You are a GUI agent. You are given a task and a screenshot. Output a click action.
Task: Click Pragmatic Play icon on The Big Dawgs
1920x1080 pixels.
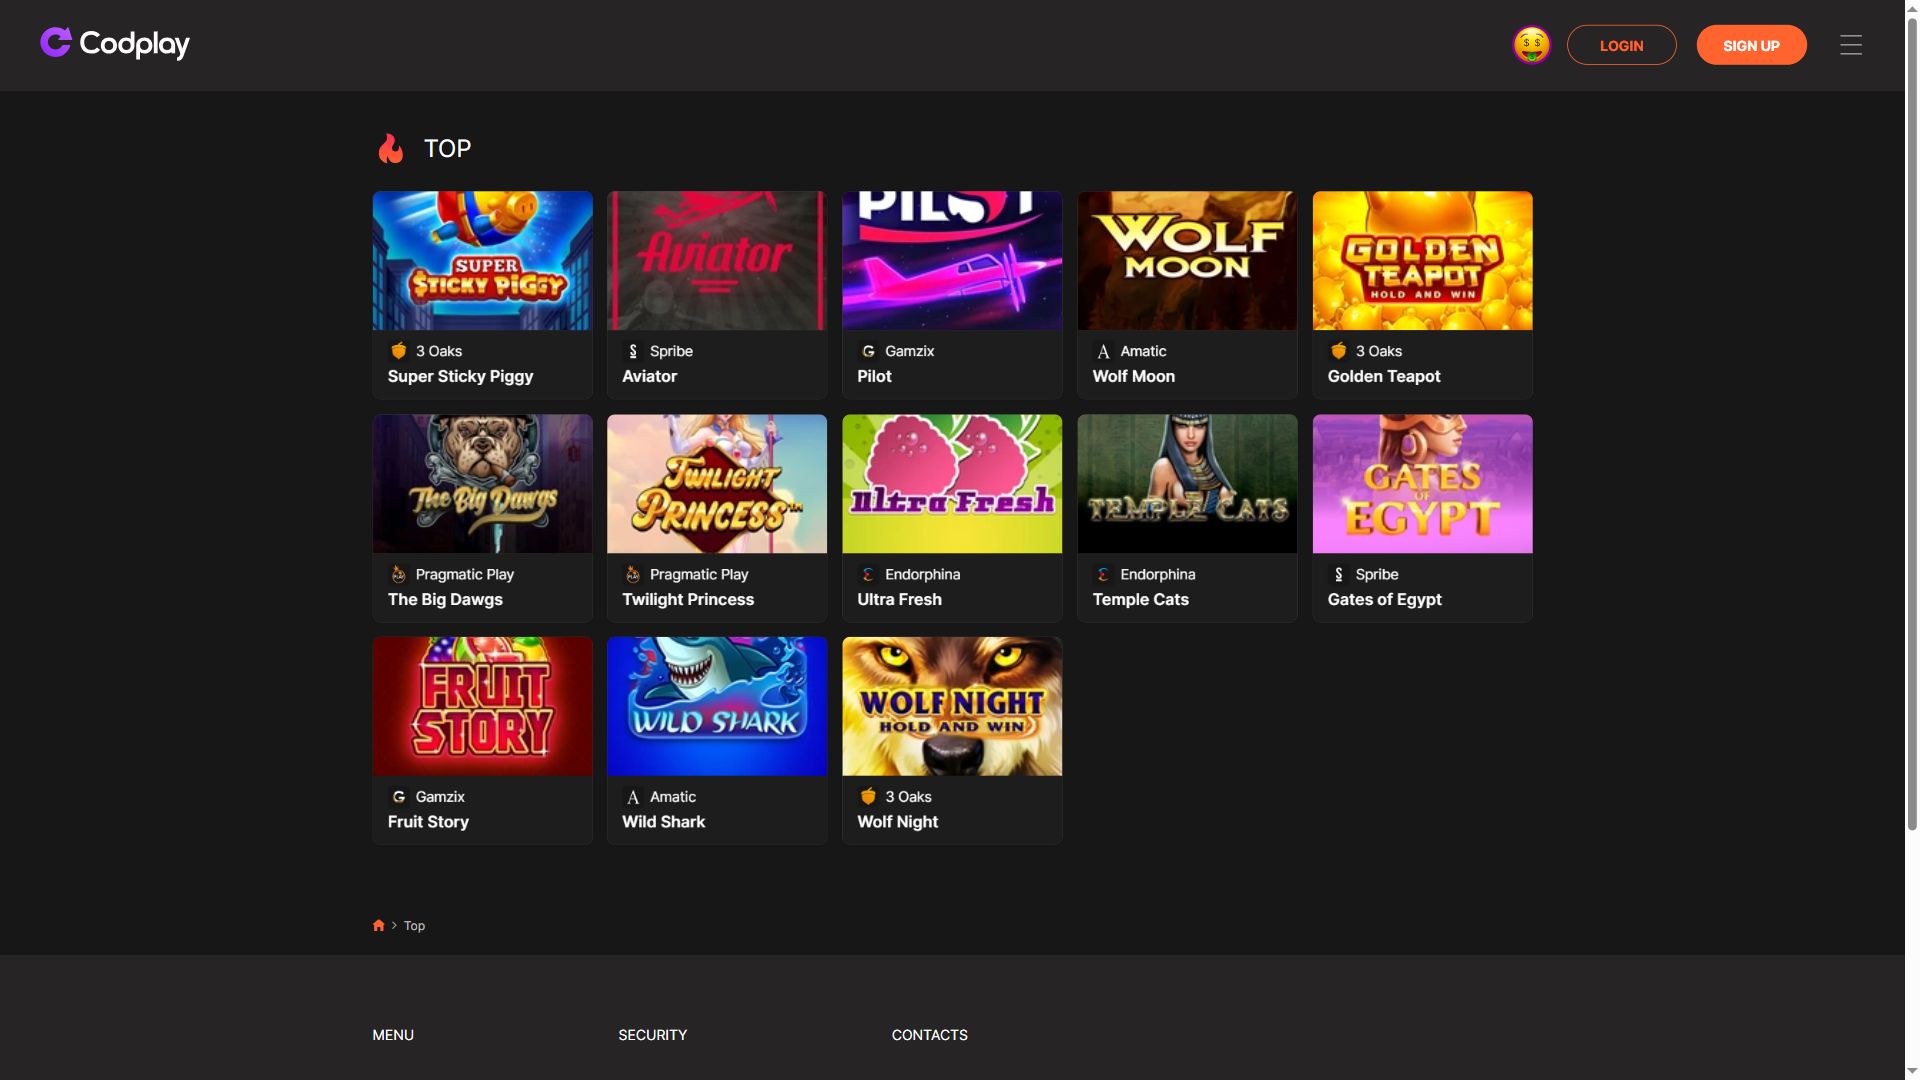click(x=398, y=574)
